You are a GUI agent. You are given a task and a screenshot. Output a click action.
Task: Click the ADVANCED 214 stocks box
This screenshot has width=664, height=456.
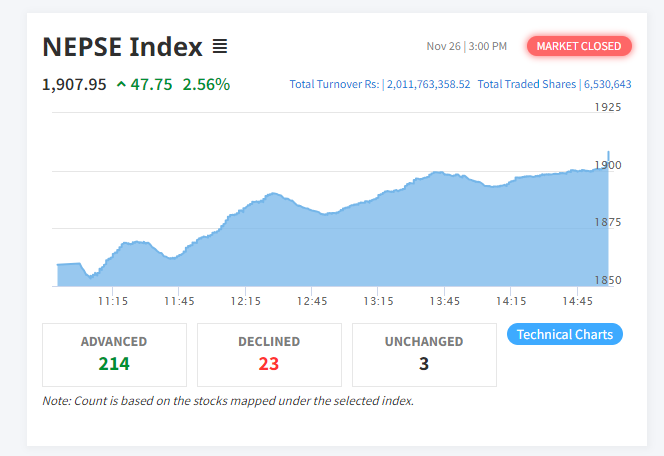point(114,354)
